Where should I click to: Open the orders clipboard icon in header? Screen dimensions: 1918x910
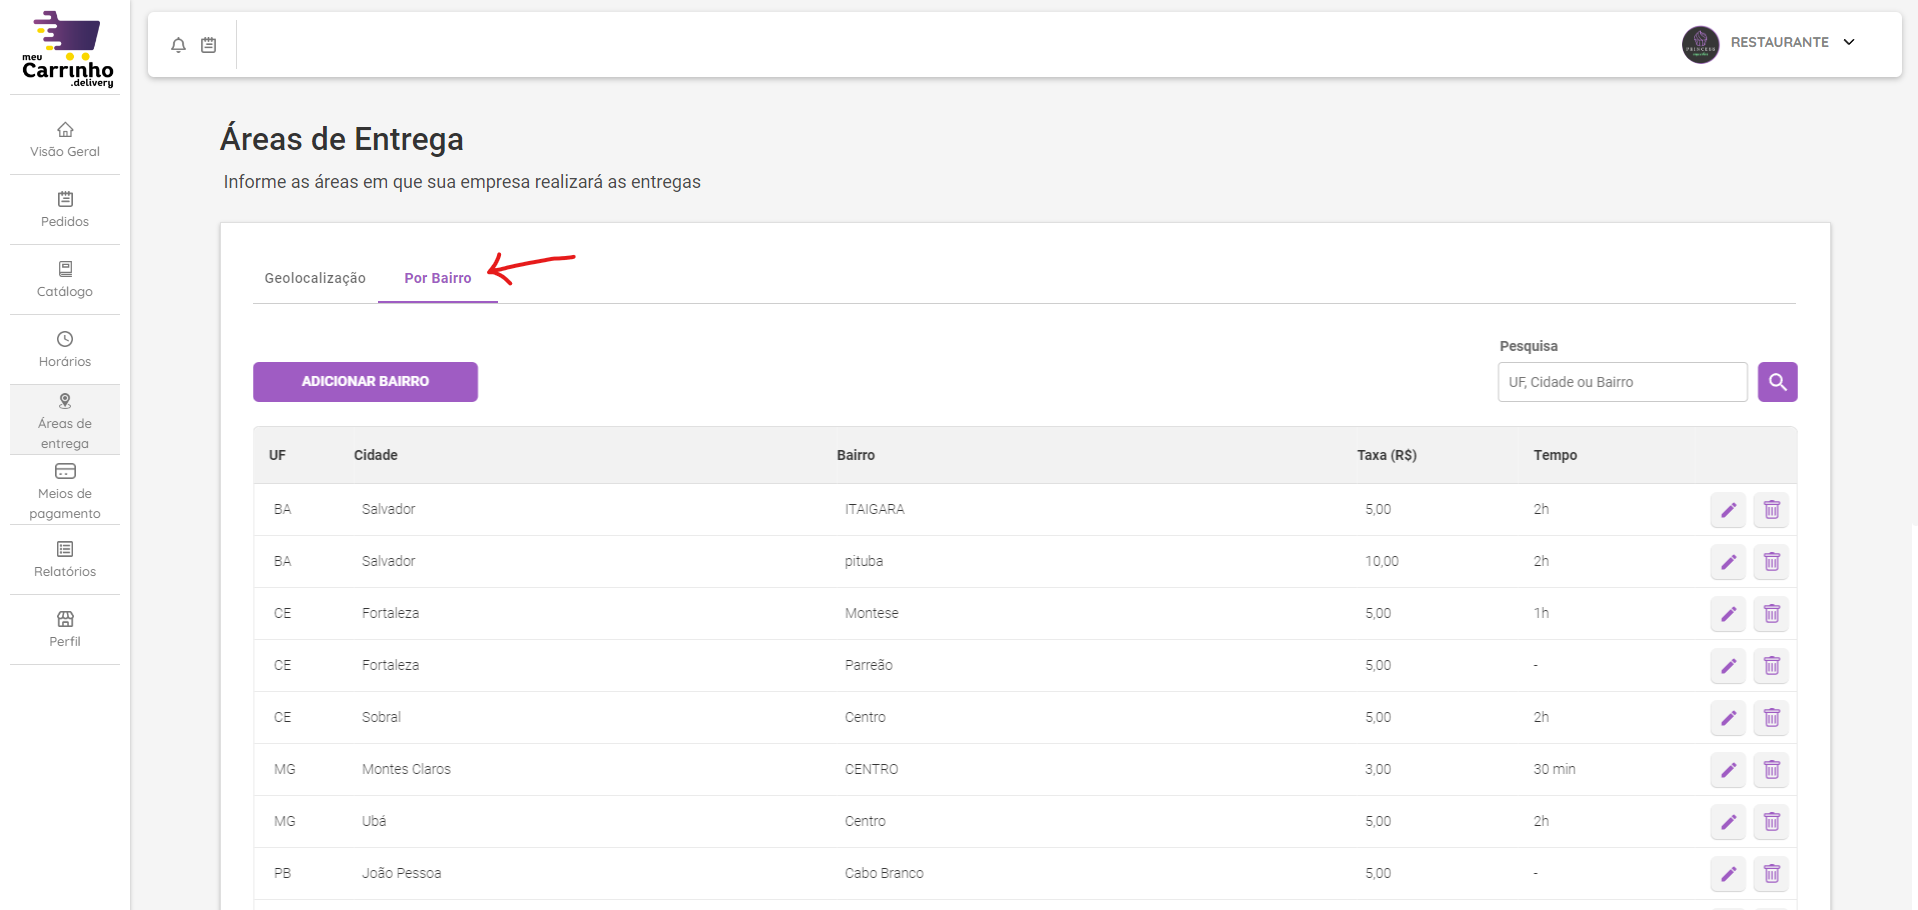[208, 45]
